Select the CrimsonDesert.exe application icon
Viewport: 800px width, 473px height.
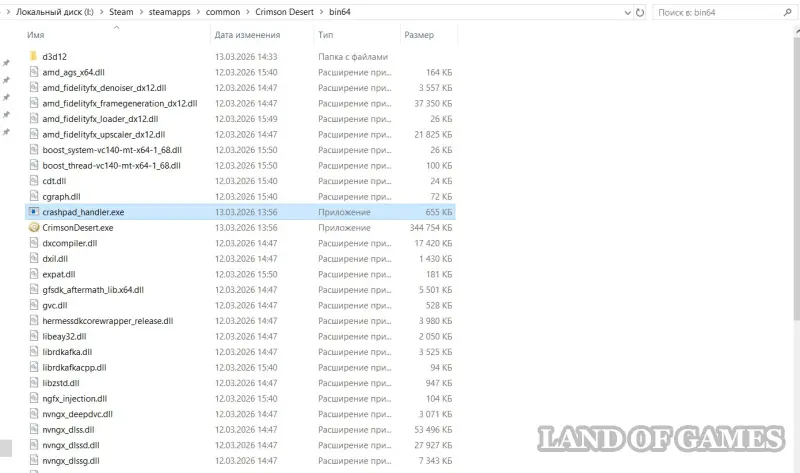click(x=34, y=227)
